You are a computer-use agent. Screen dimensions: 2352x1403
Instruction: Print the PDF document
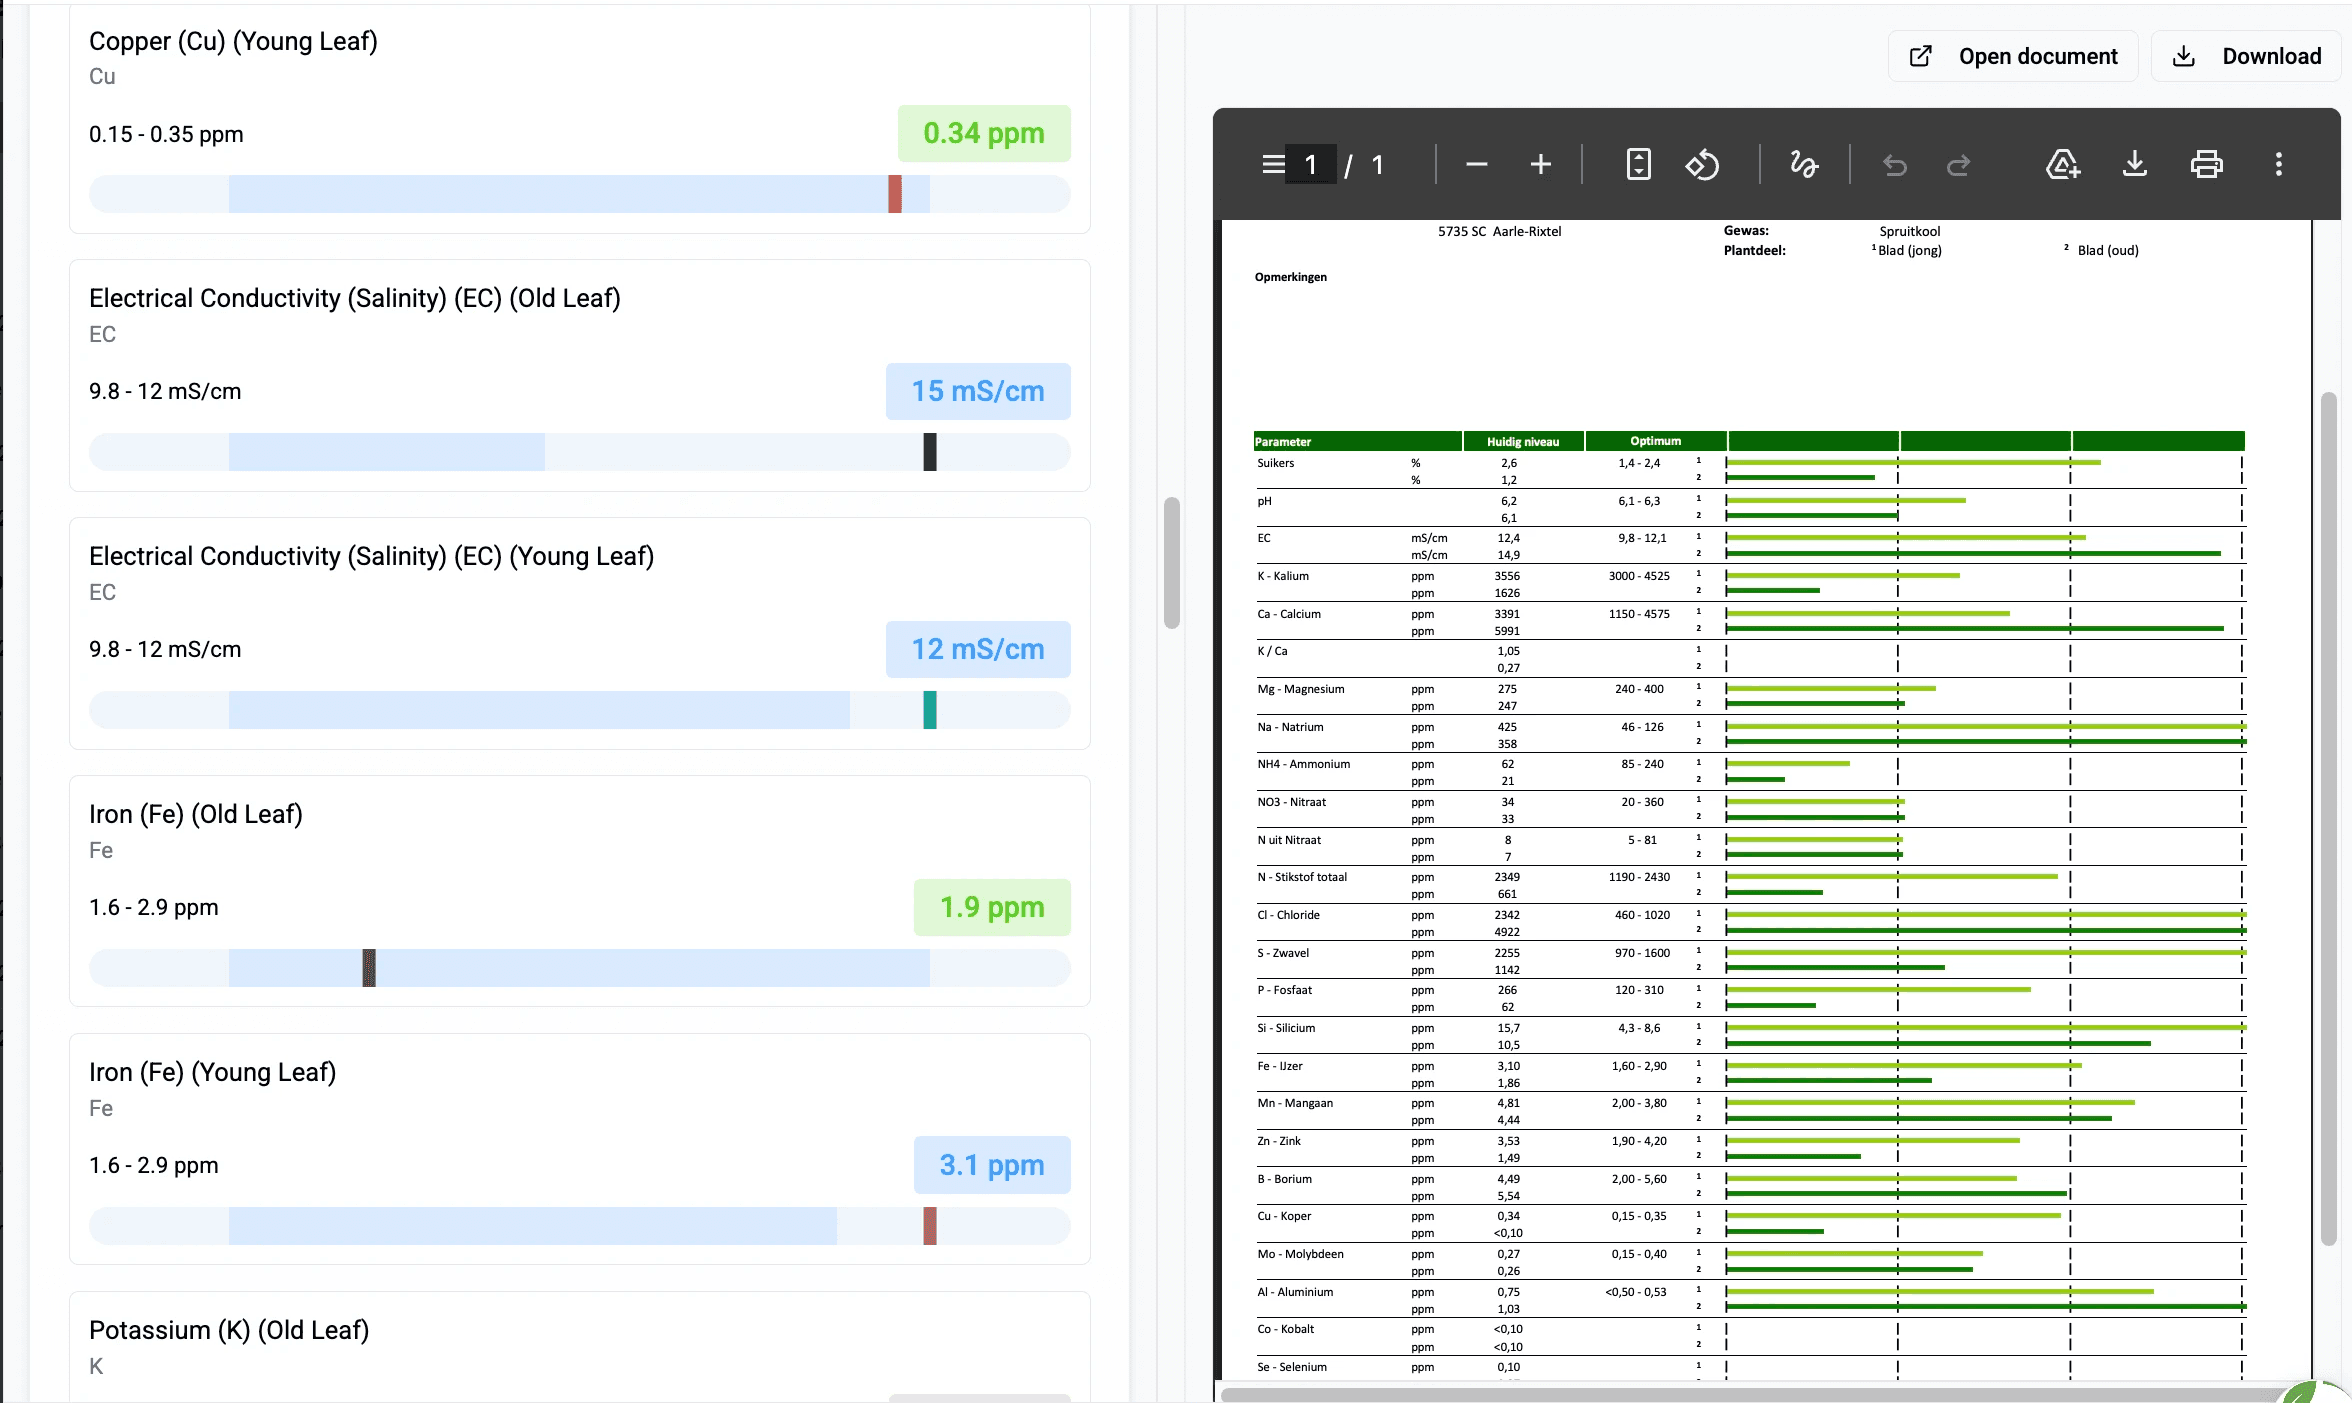coord(2207,164)
